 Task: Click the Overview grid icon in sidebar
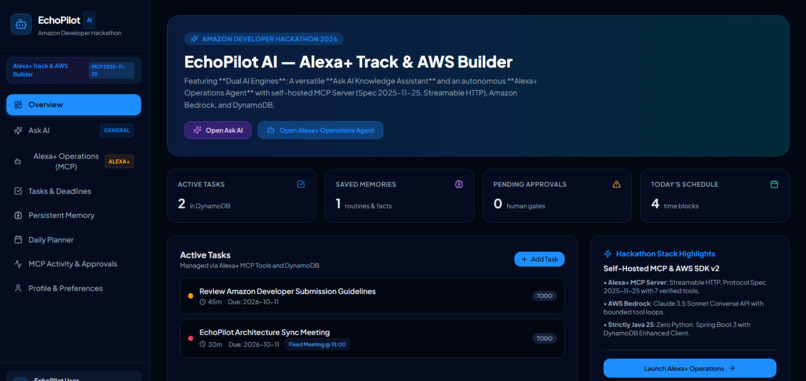[x=18, y=105]
